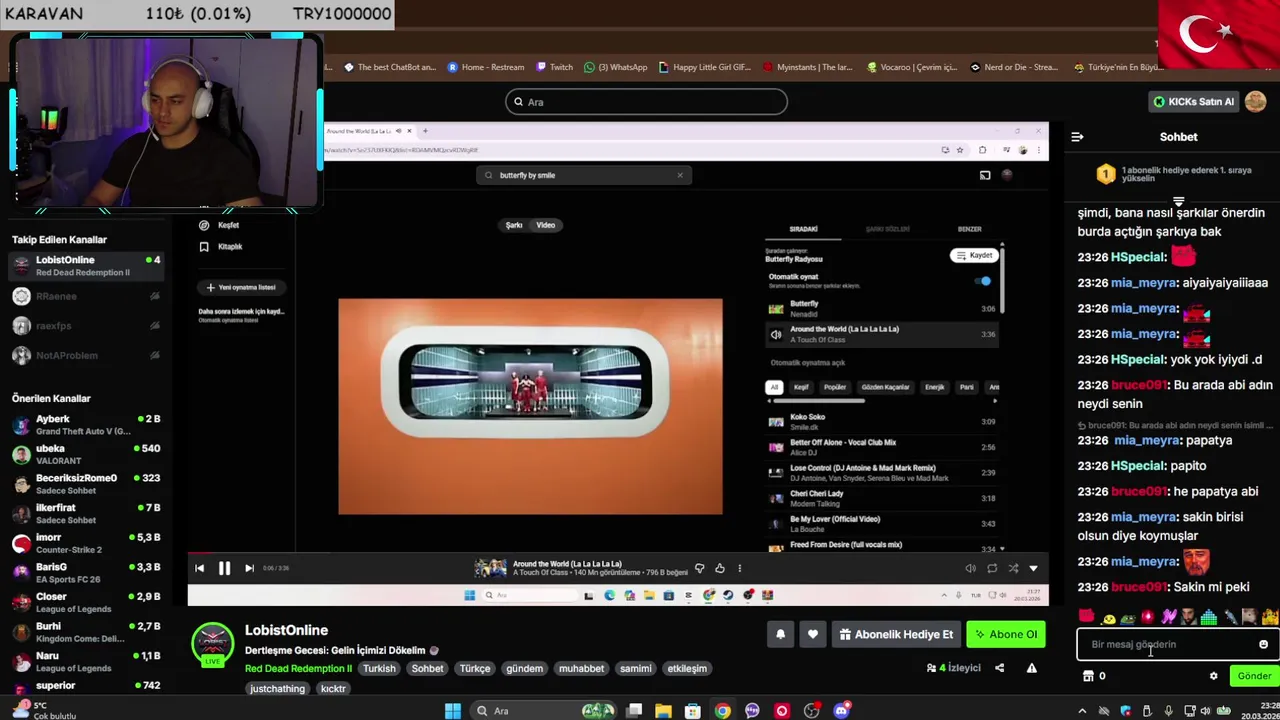Select the Video mode toggle
Image resolution: width=1280 pixels, height=720 pixels.
point(546,225)
